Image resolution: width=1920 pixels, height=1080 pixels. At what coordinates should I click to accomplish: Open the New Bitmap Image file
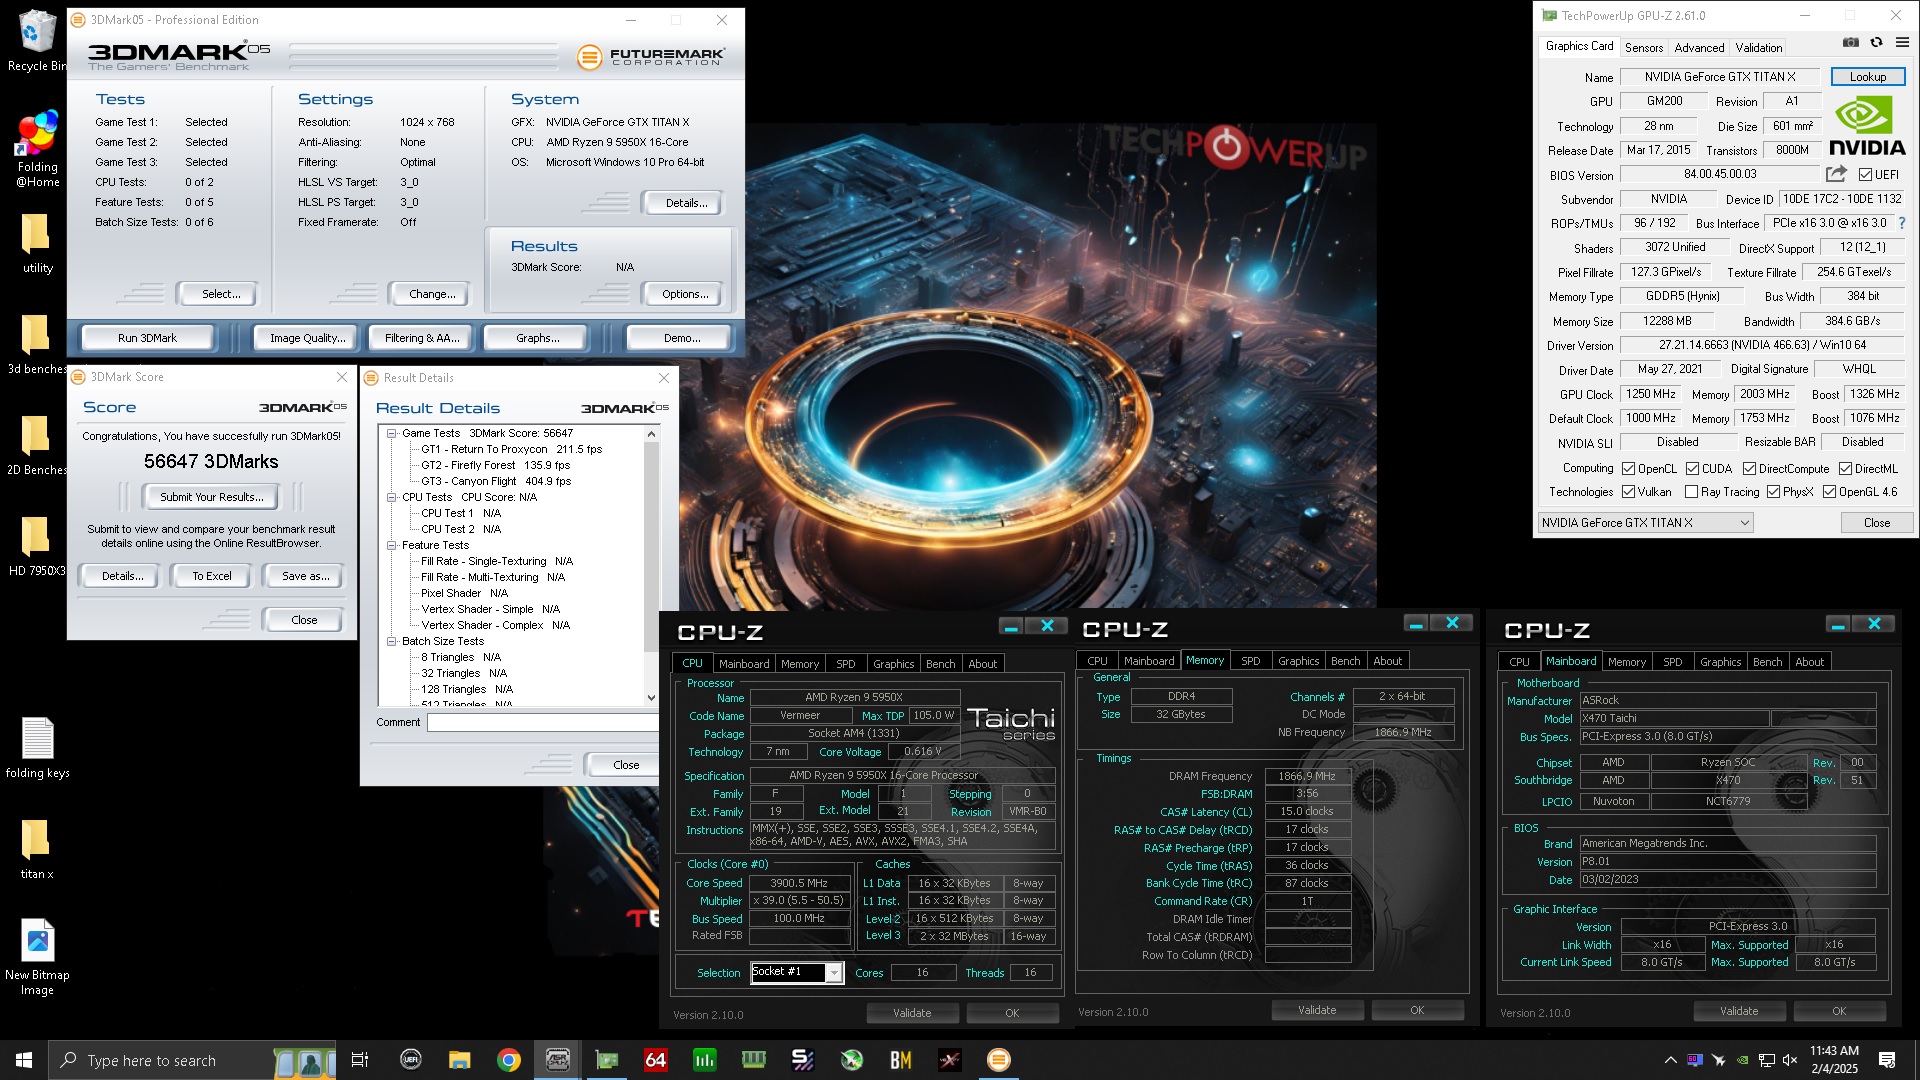[37, 957]
